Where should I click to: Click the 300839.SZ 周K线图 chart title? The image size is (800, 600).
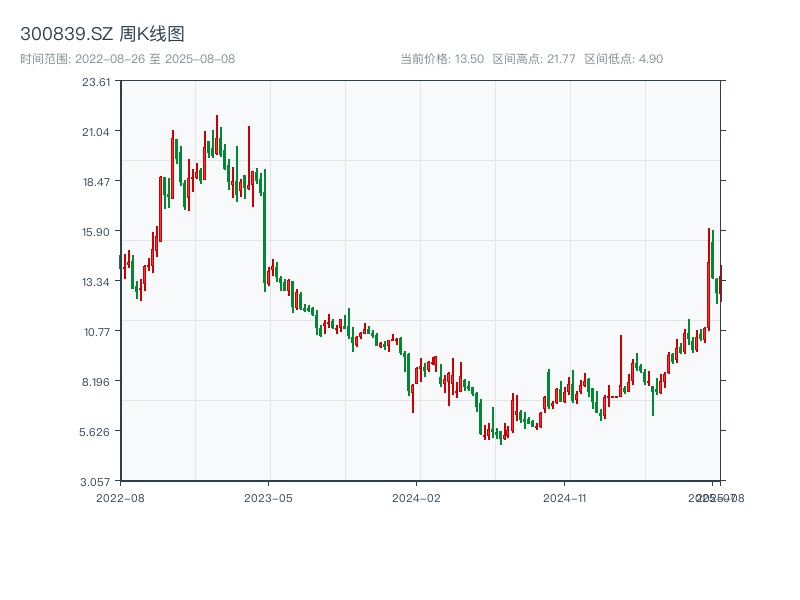[102, 35]
